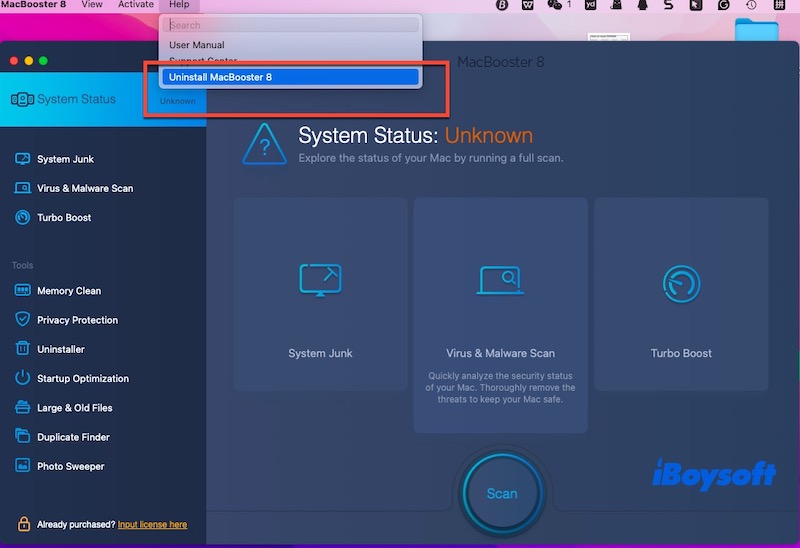Click the Virus & Malware Scan sidebar icon
800x548 pixels.
22,188
